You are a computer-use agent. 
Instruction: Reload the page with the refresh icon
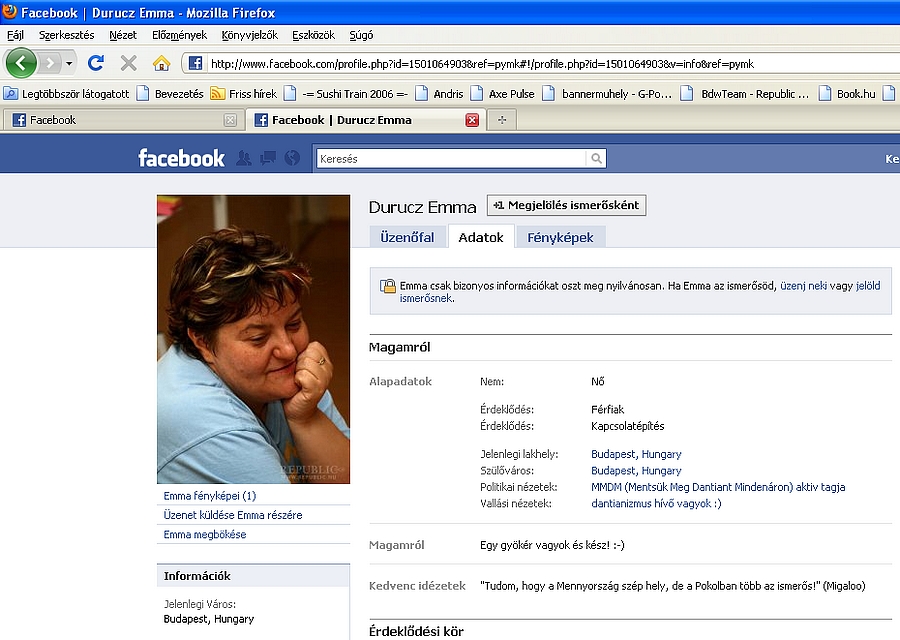tap(96, 63)
